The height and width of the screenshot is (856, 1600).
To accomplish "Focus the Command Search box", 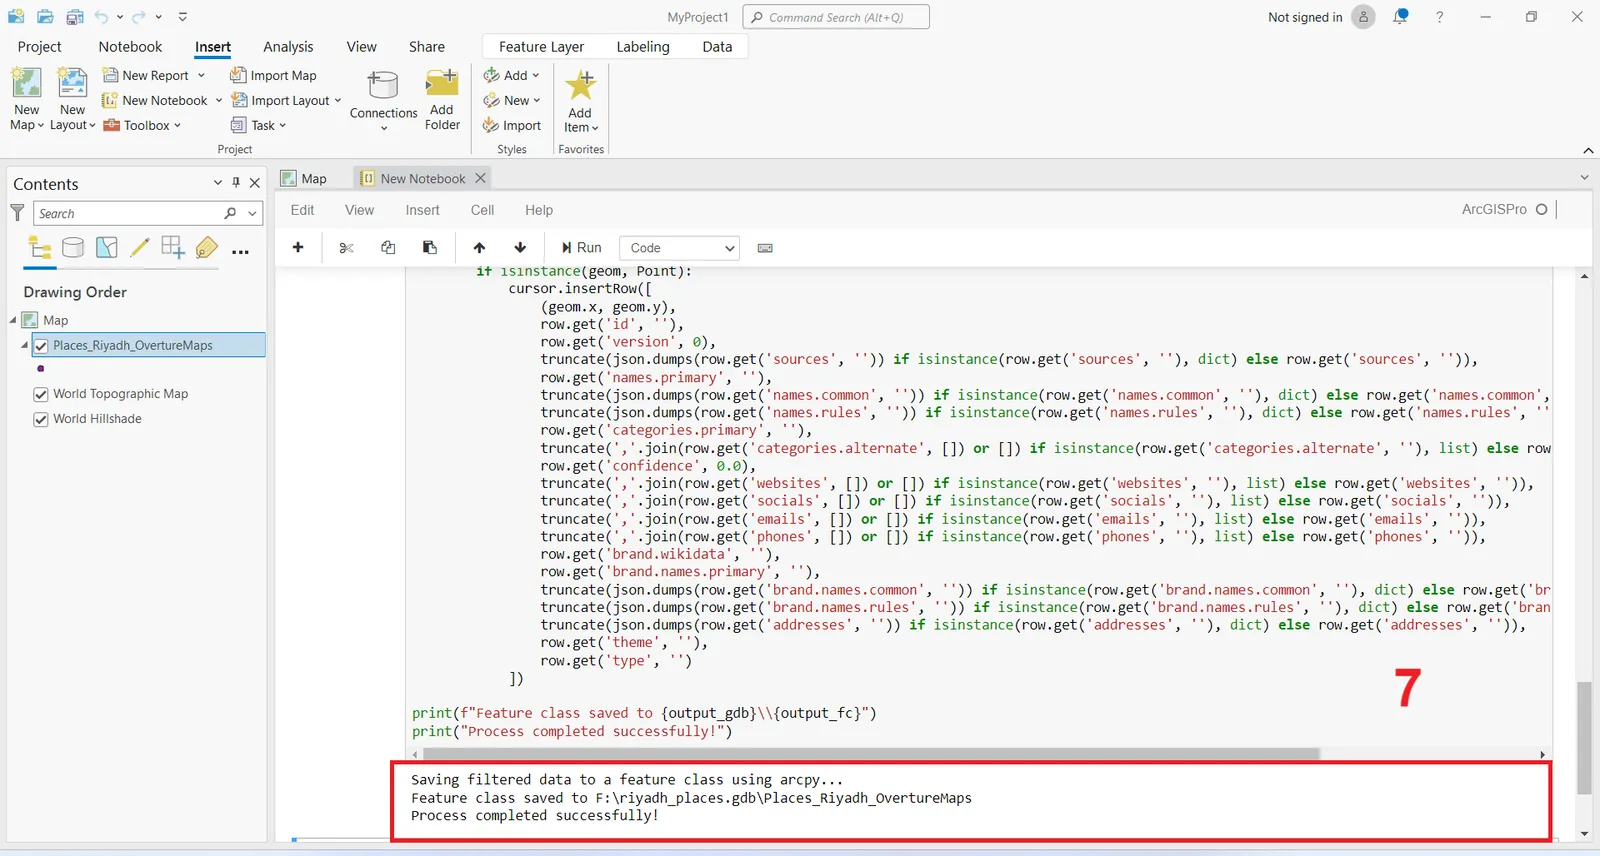I will point(836,17).
